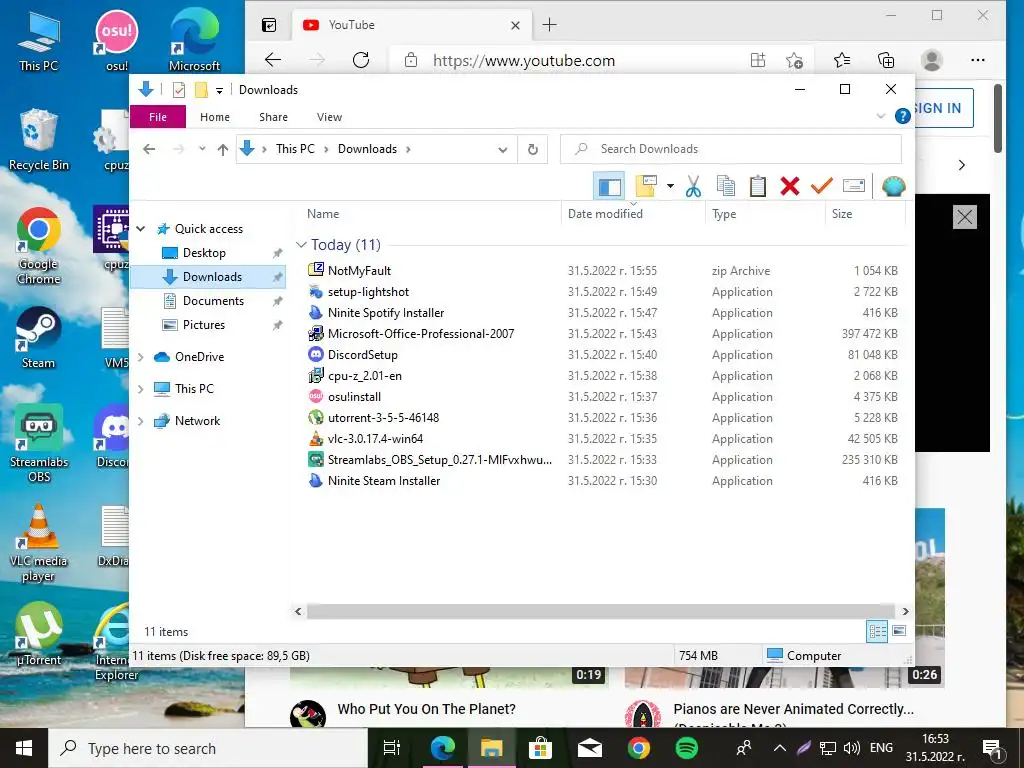Image resolution: width=1024 pixels, height=768 pixels.
Task: Switch to details view layout button
Action: [877, 631]
